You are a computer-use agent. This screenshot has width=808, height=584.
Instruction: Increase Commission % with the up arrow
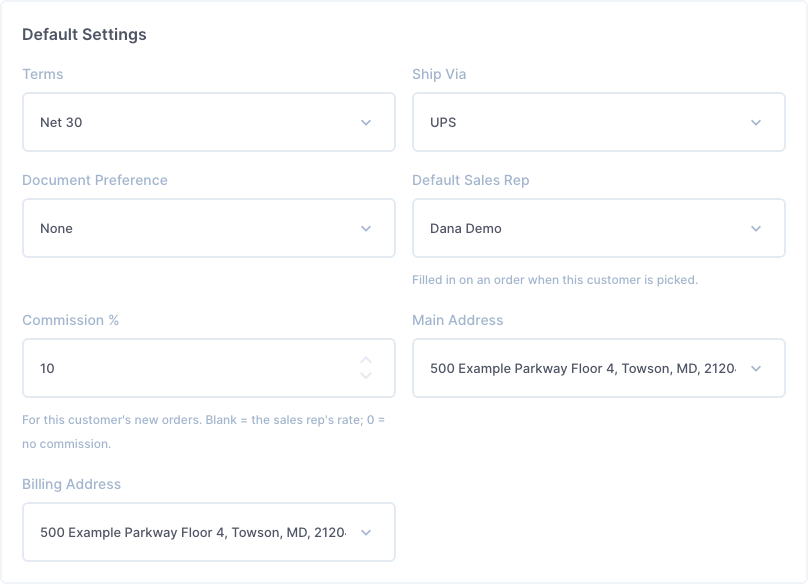[x=366, y=360]
